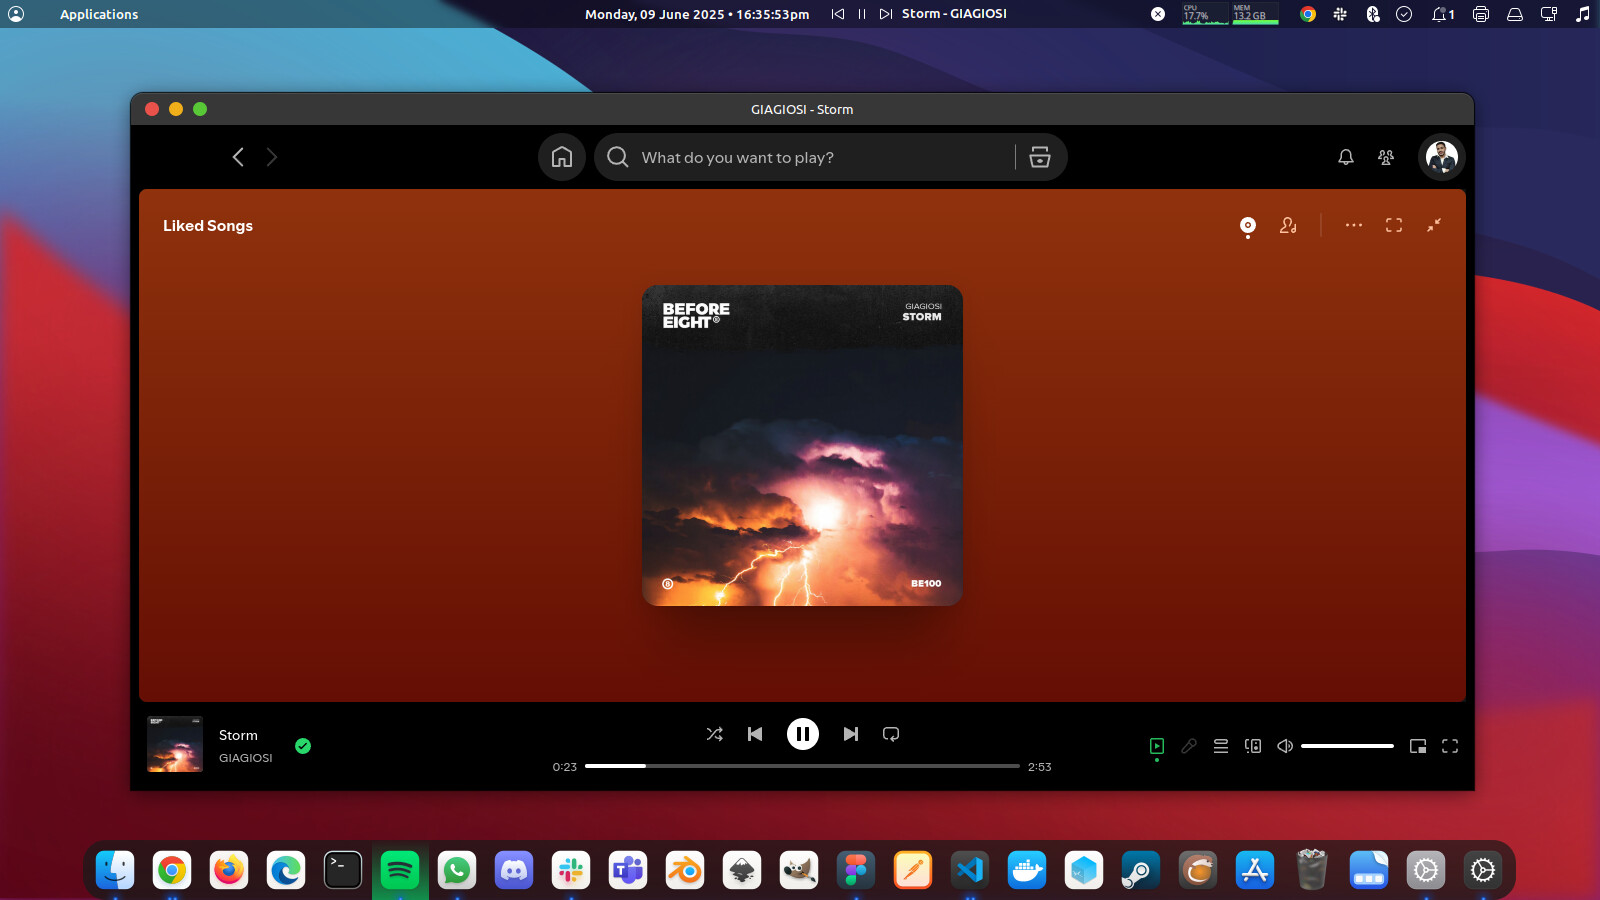Open Visual Studio Code from the dock
This screenshot has width=1600, height=900.
tap(970, 870)
